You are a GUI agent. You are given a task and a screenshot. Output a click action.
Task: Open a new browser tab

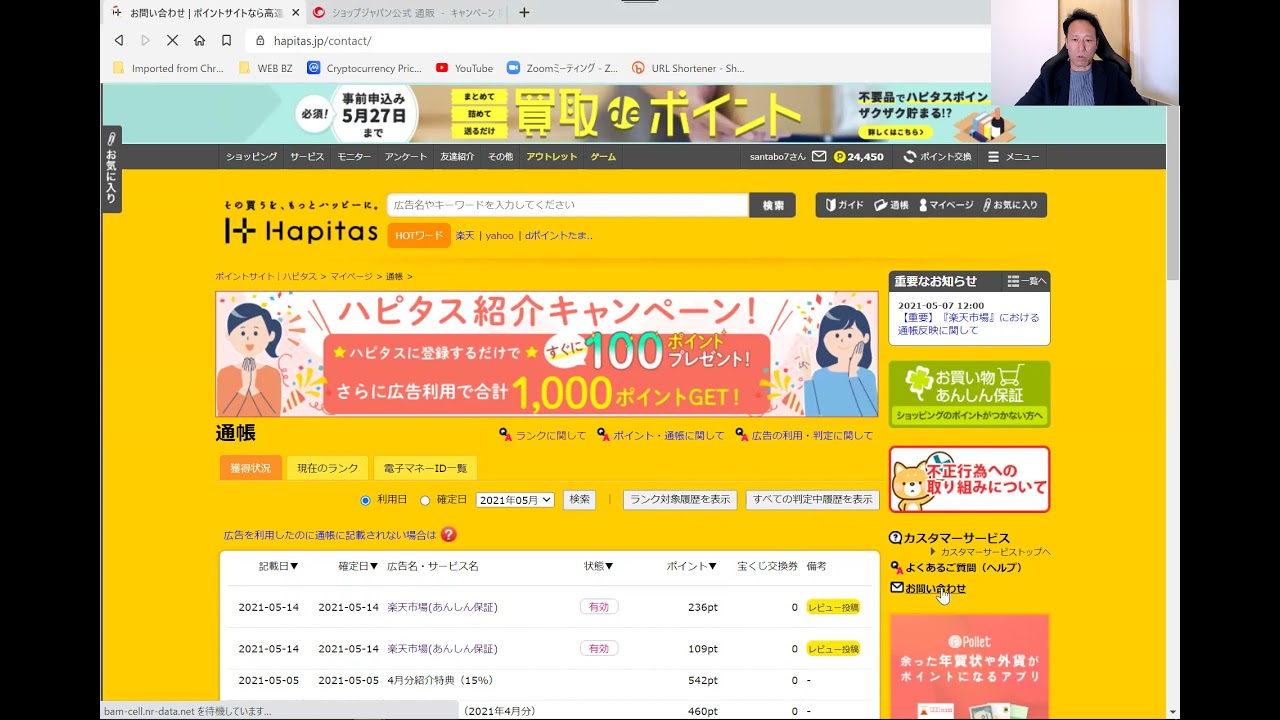(x=524, y=13)
